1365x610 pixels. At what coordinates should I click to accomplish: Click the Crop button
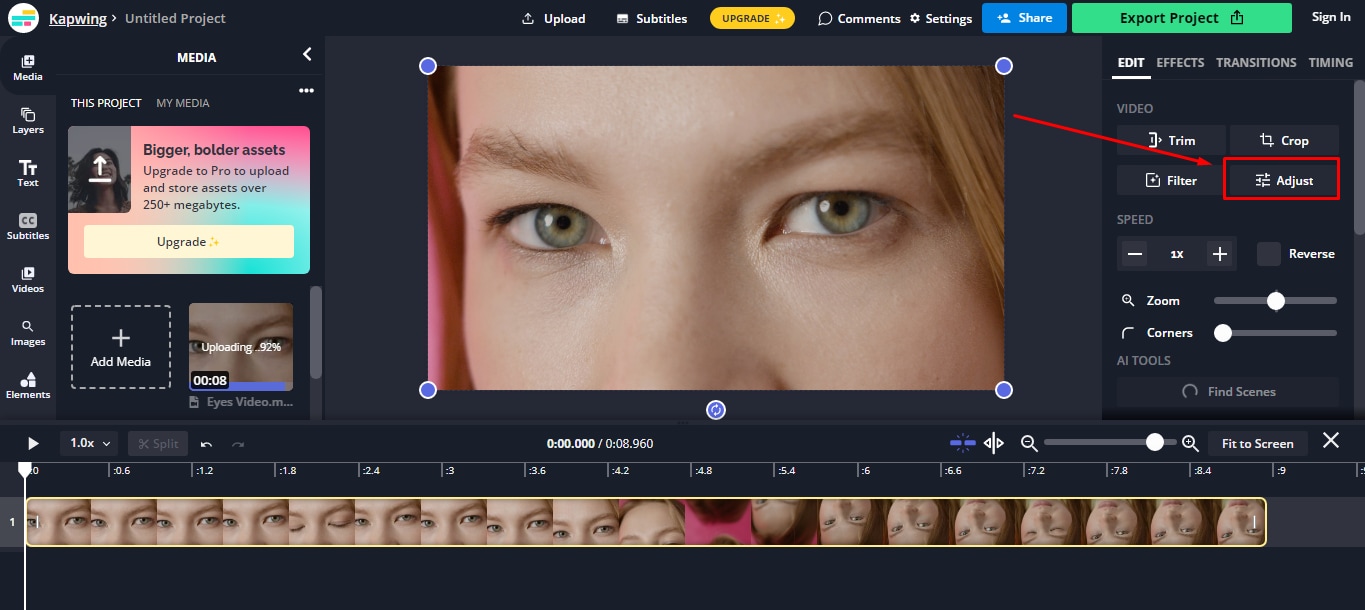pos(1284,141)
